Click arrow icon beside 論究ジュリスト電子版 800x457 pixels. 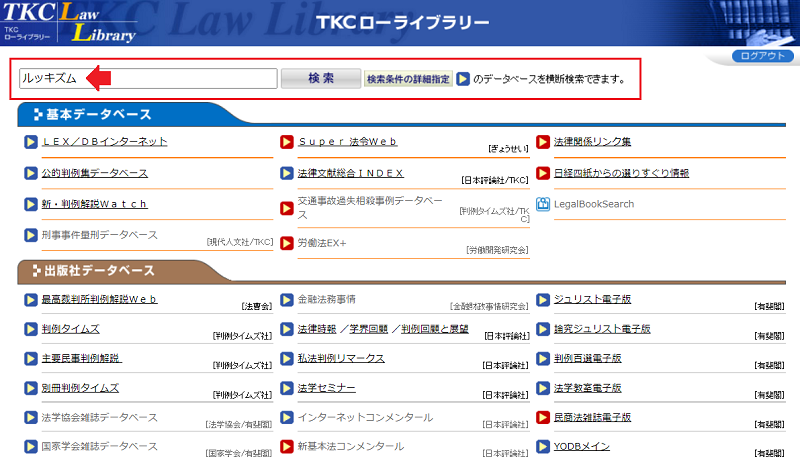pos(543,329)
